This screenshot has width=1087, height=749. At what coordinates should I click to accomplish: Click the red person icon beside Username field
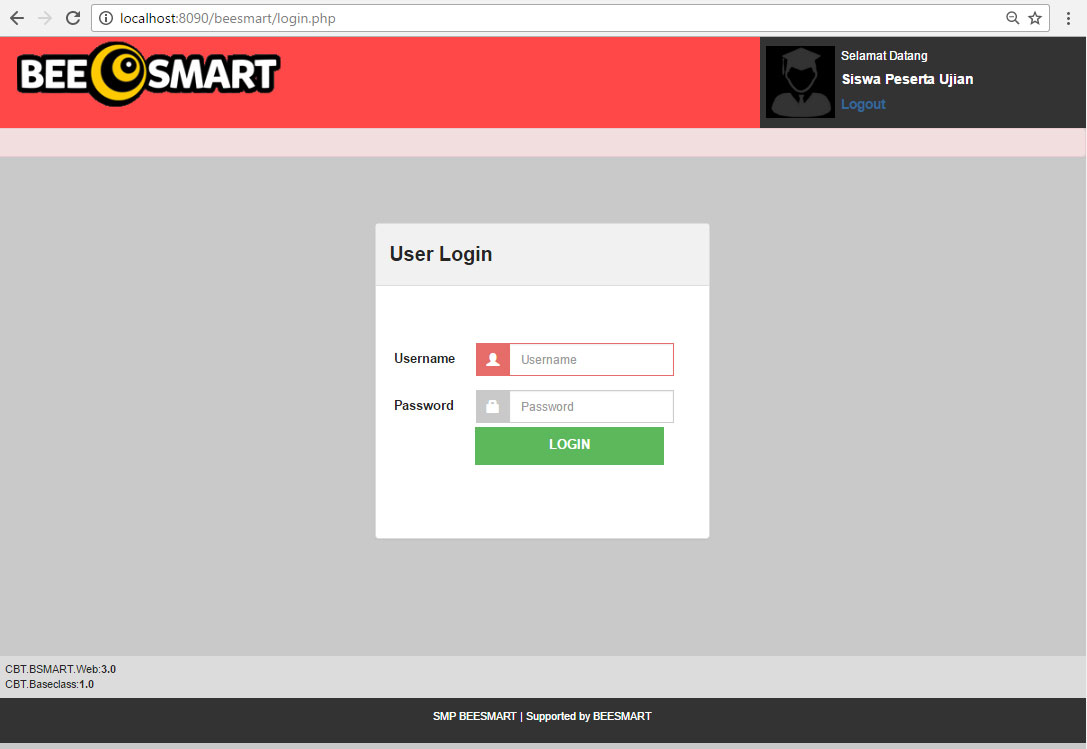click(492, 358)
